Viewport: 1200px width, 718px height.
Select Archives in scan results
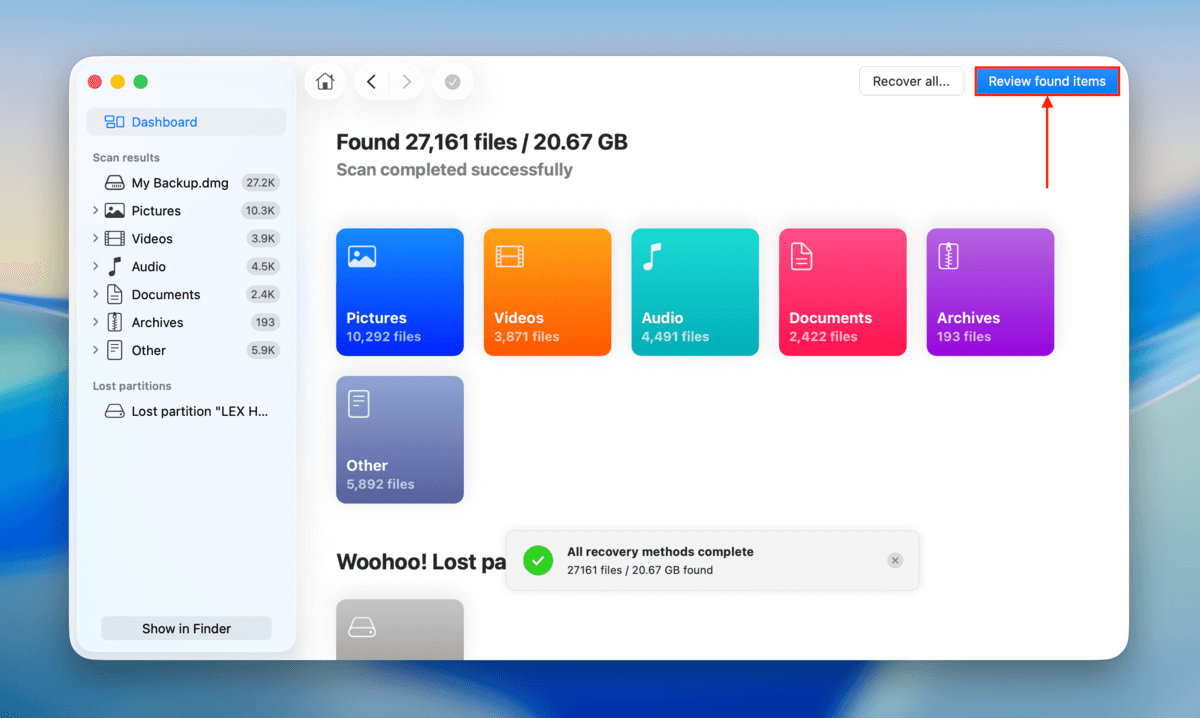186,323
